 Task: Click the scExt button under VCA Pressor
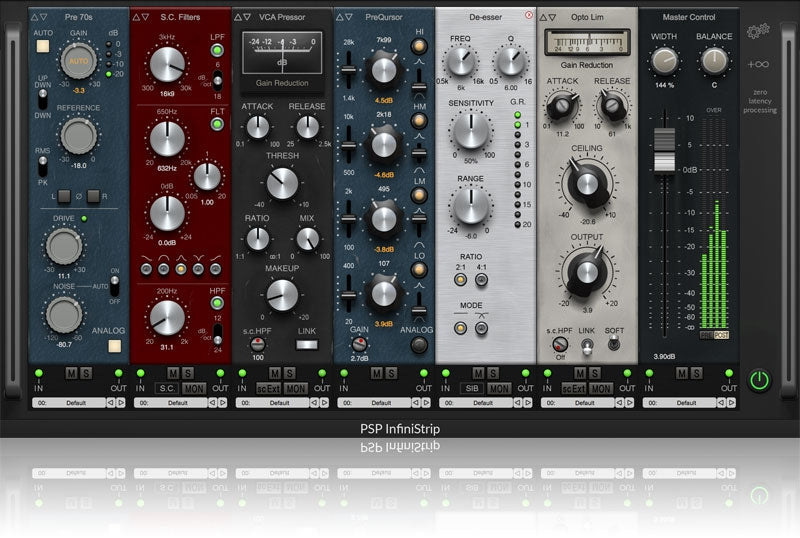(268, 388)
